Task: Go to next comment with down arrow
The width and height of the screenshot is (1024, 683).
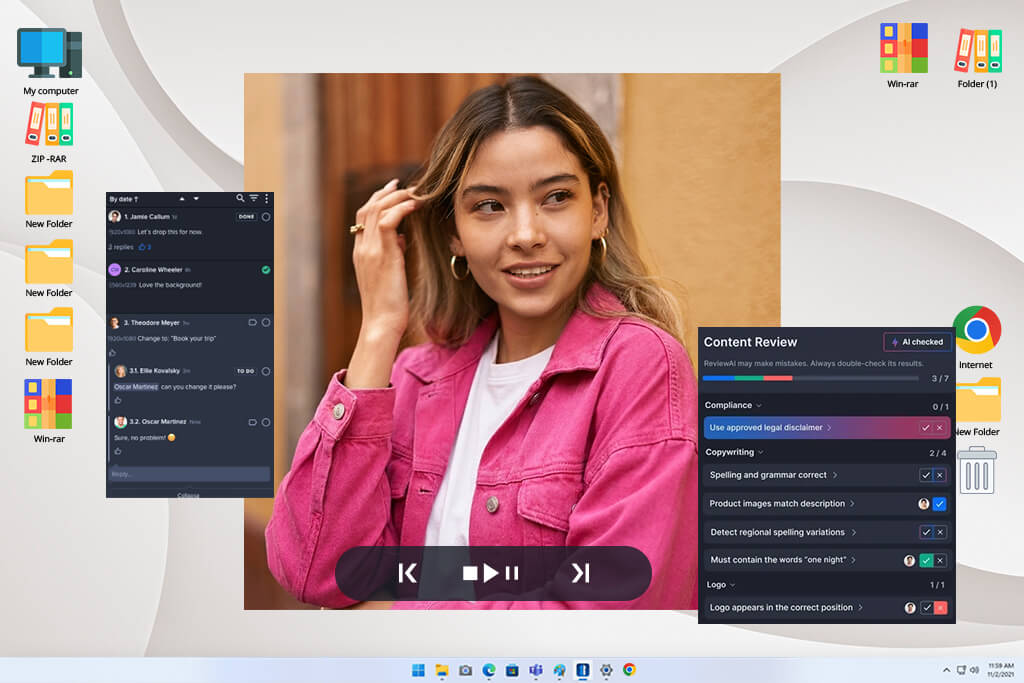Action: [x=196, y=199]
